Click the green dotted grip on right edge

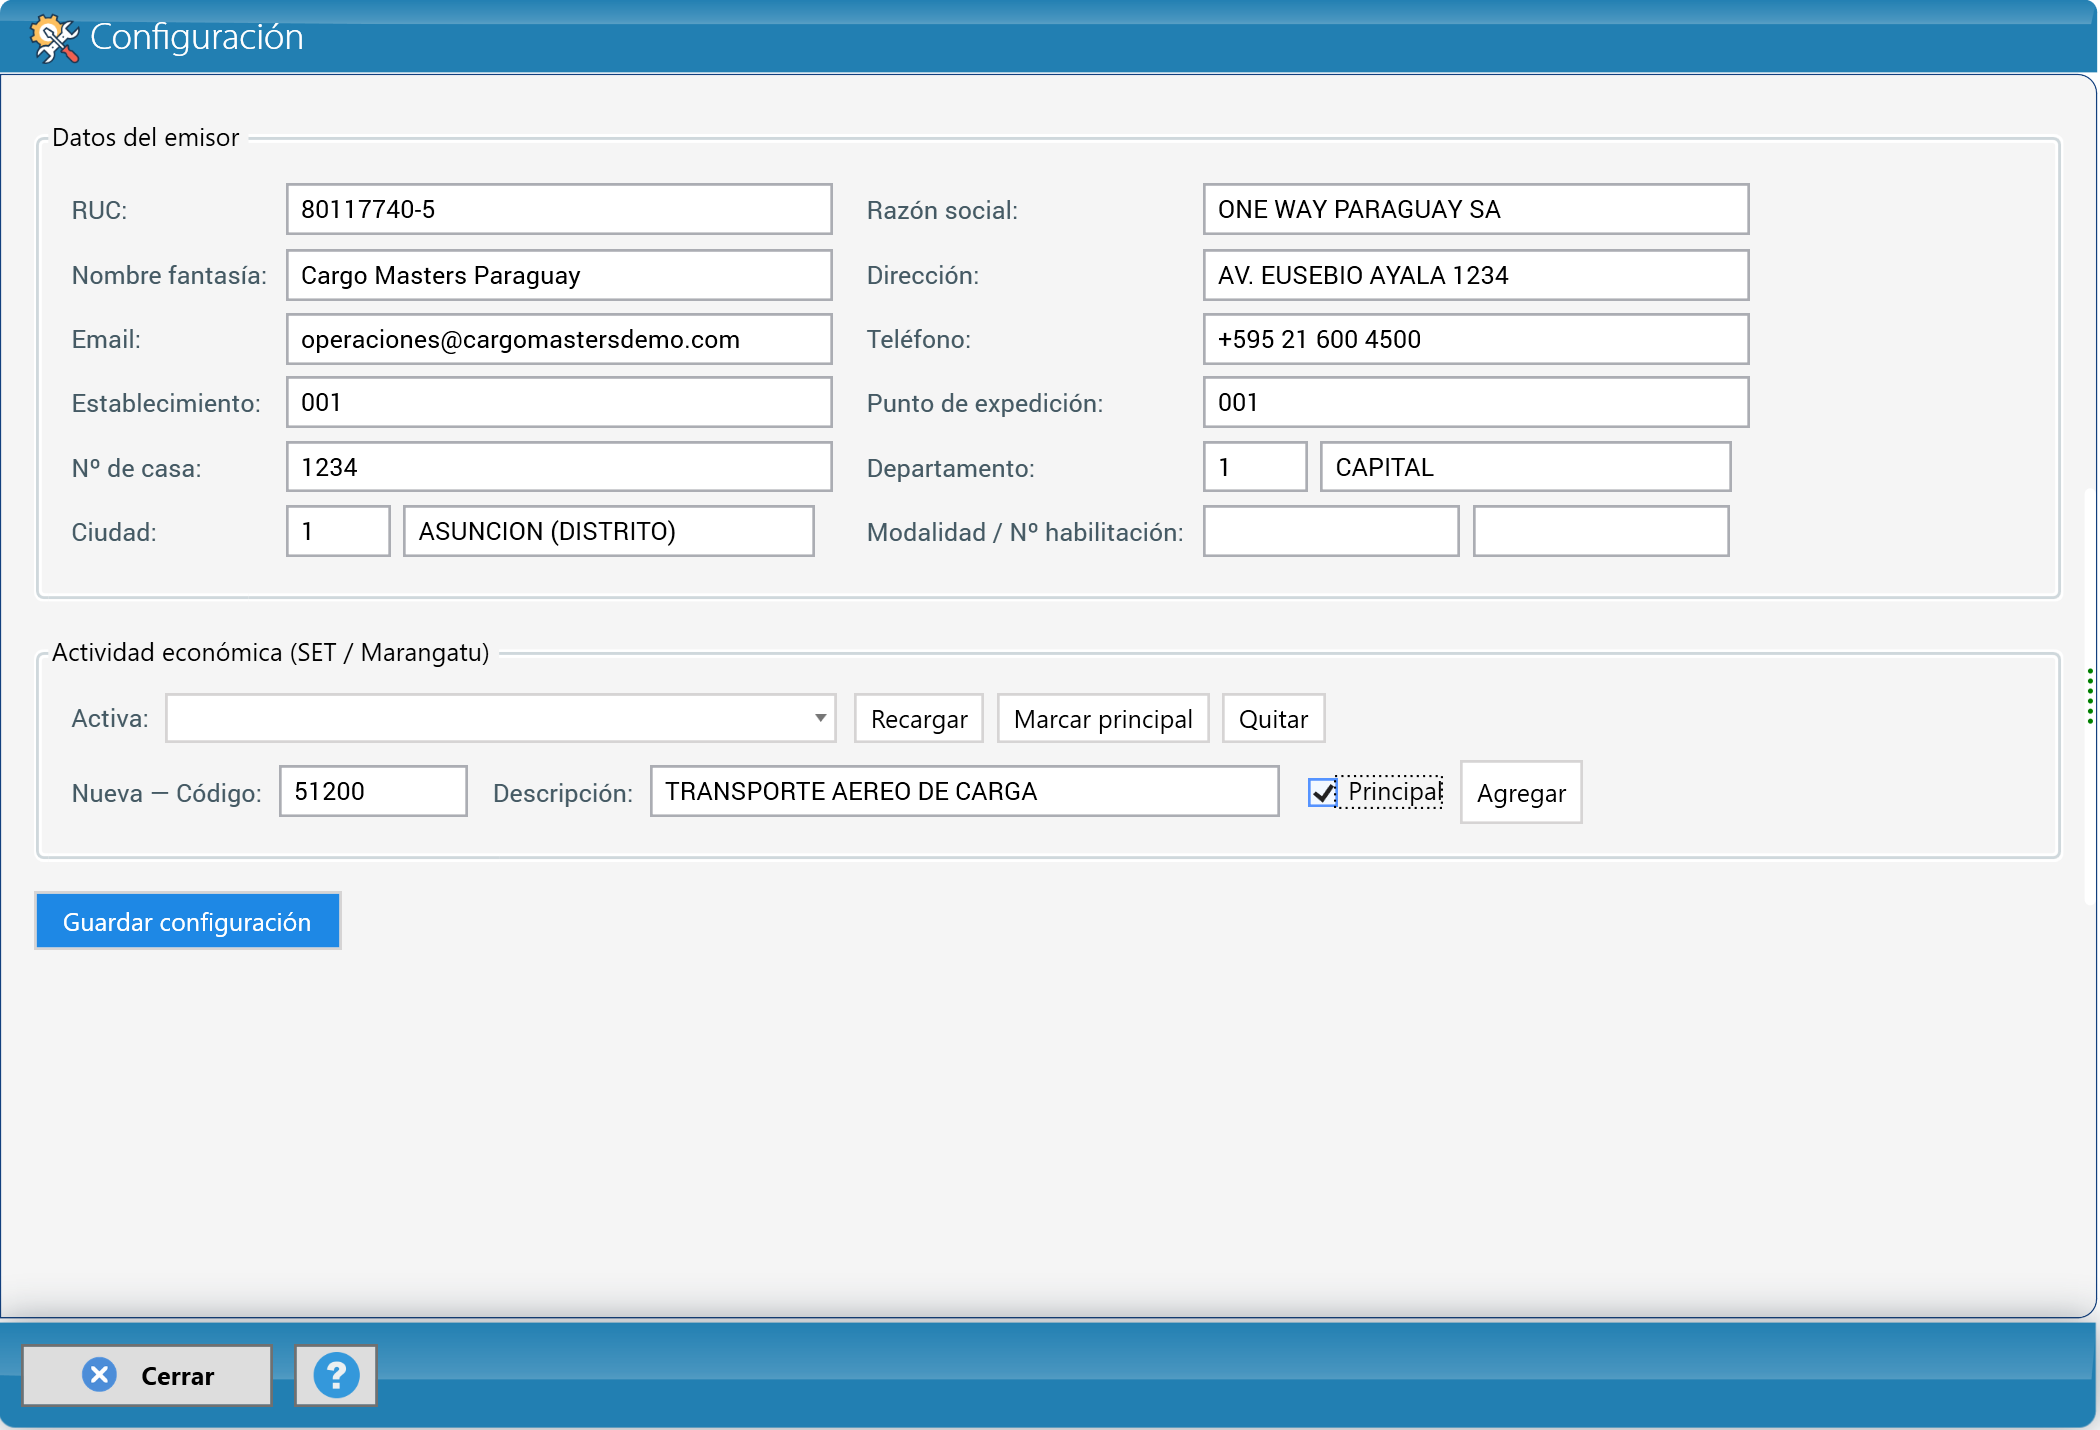pyautogui.click(x=2090, y=696)
